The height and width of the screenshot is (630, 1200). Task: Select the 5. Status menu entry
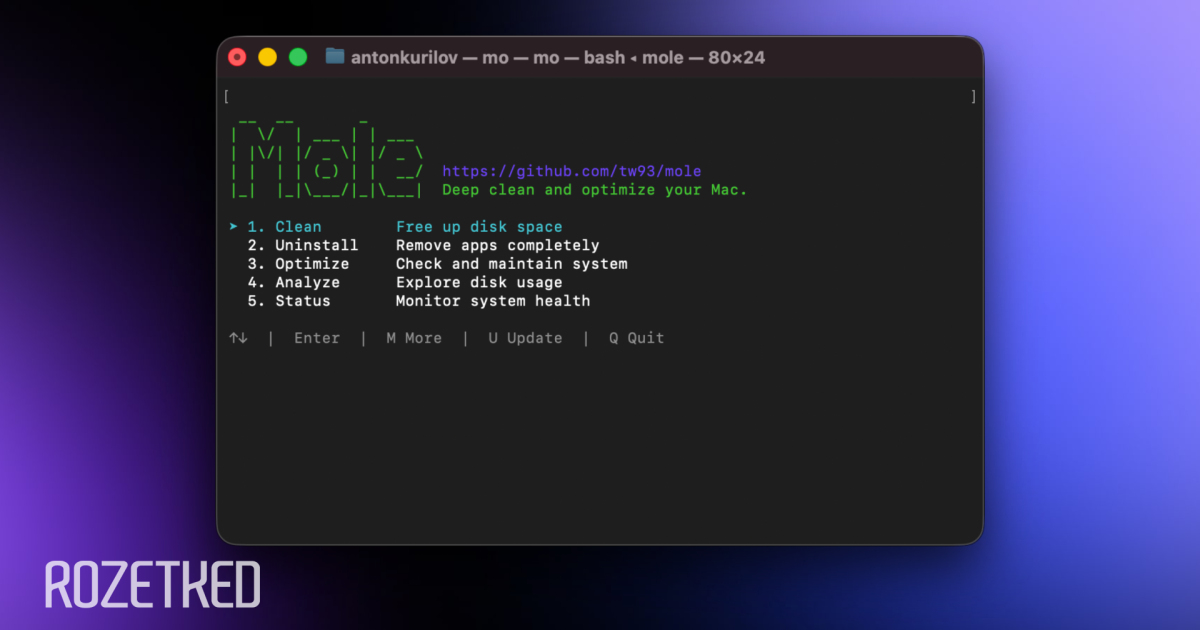289,301
